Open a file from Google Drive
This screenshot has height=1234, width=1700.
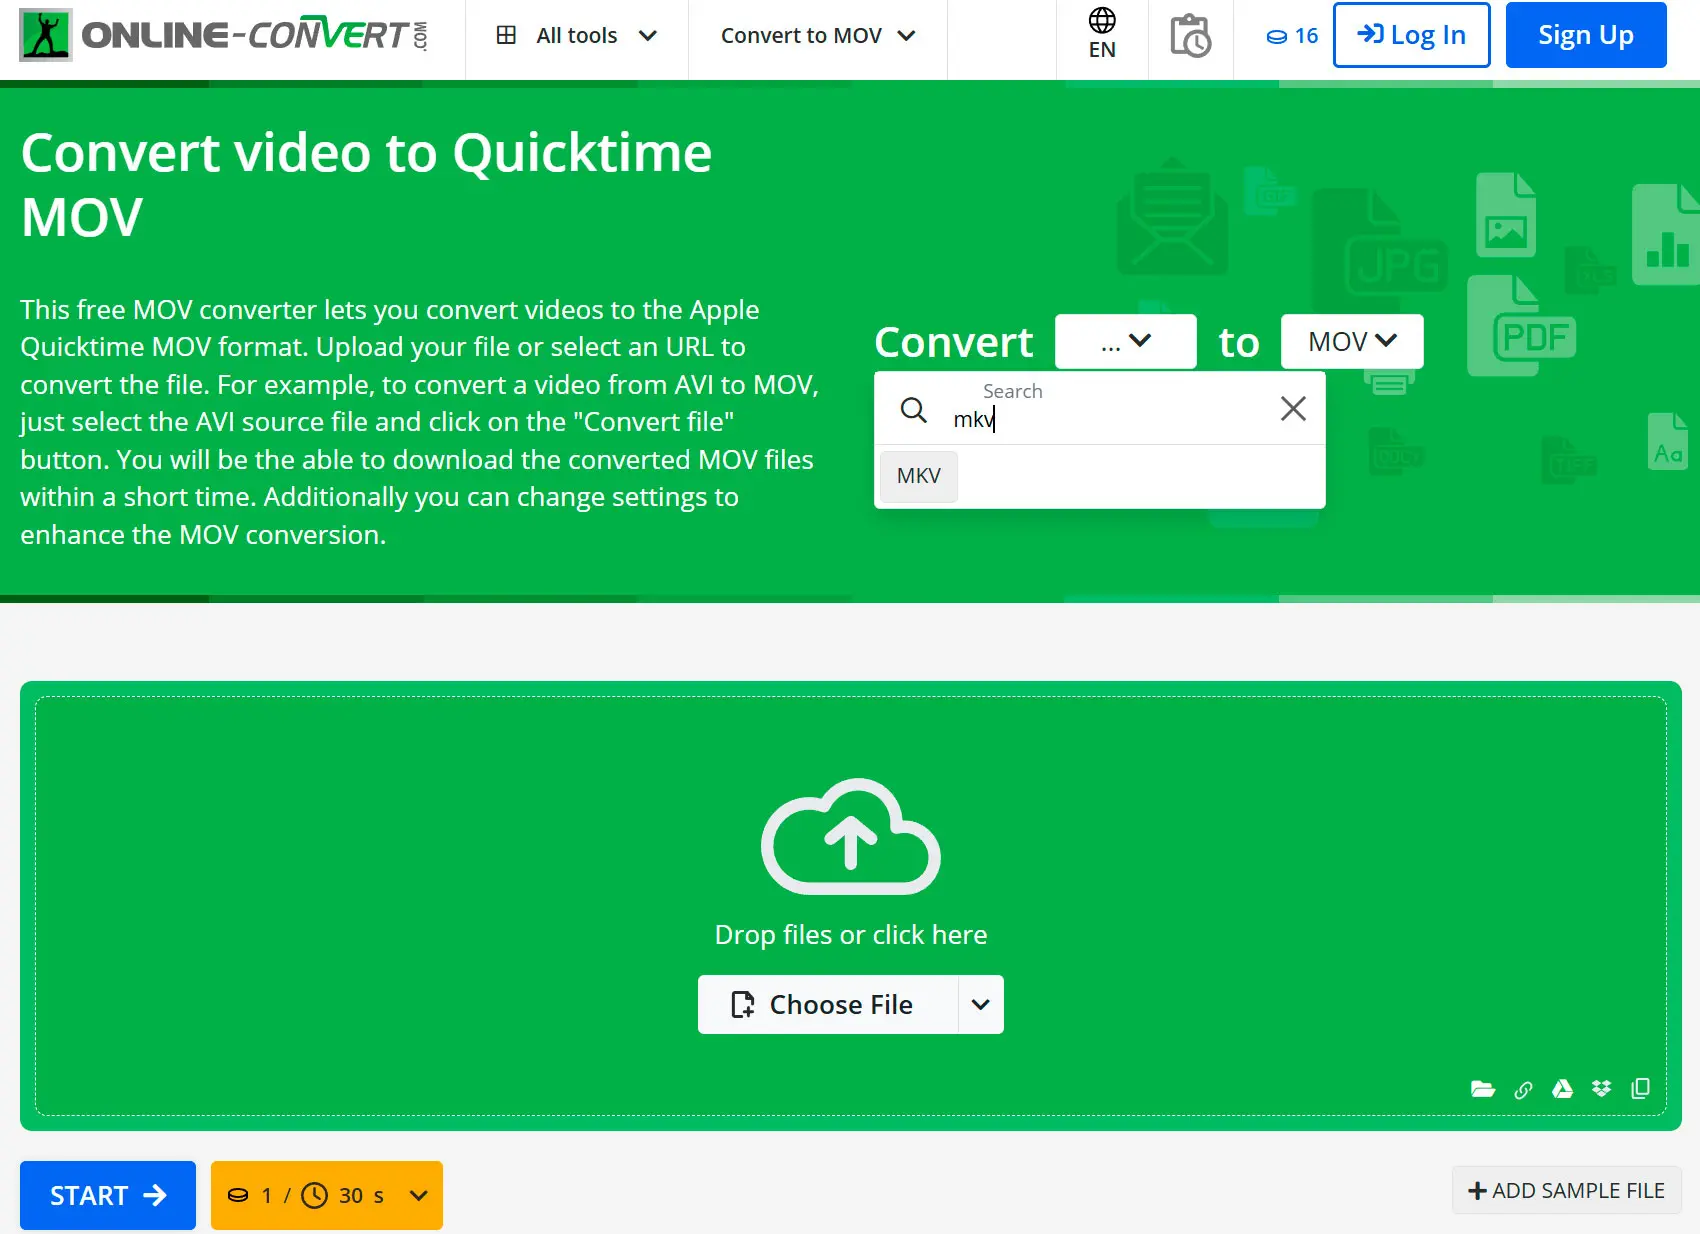[x=1561, y=1089]
